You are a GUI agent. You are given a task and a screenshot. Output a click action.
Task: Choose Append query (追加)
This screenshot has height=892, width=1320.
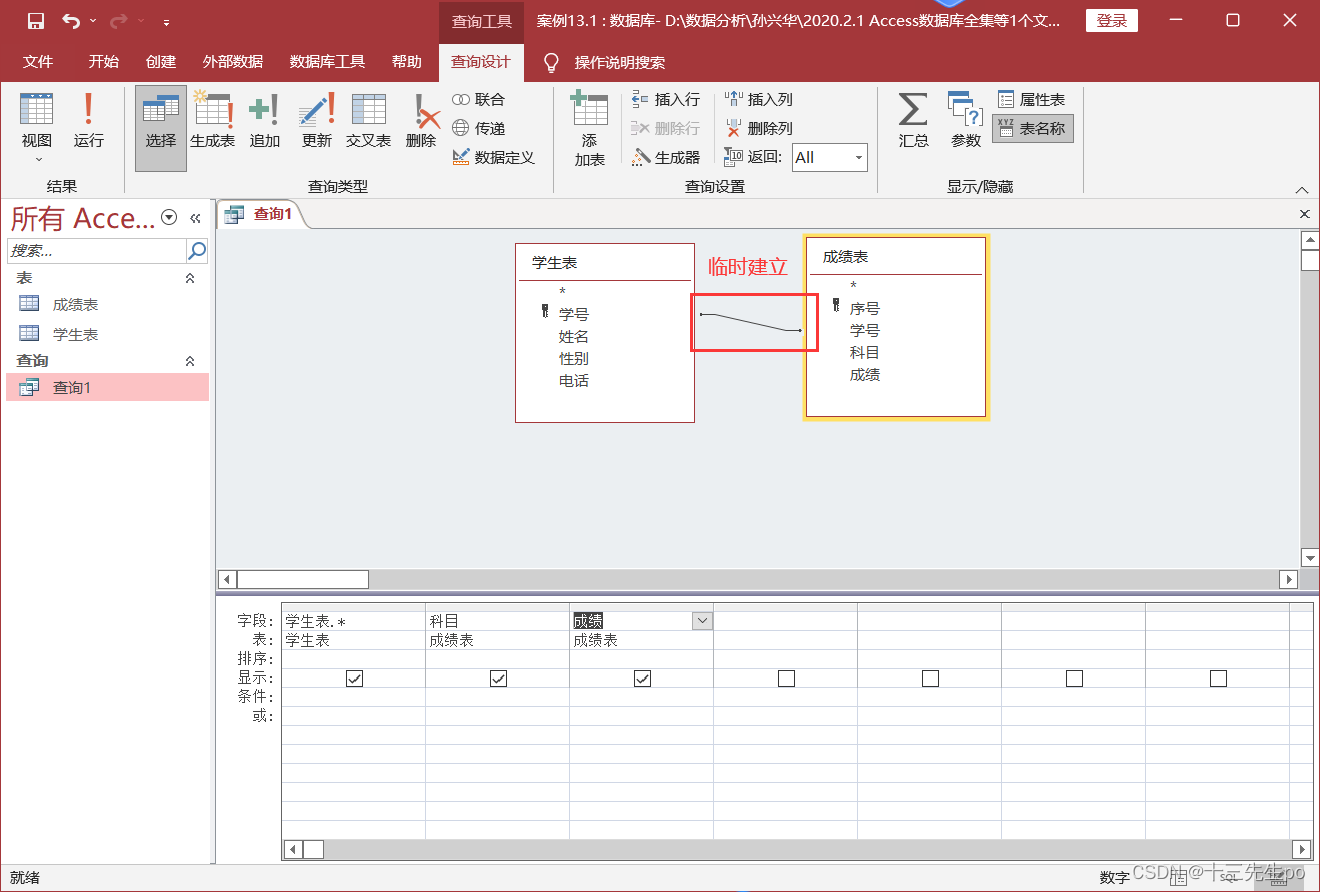tap(264, 121)
